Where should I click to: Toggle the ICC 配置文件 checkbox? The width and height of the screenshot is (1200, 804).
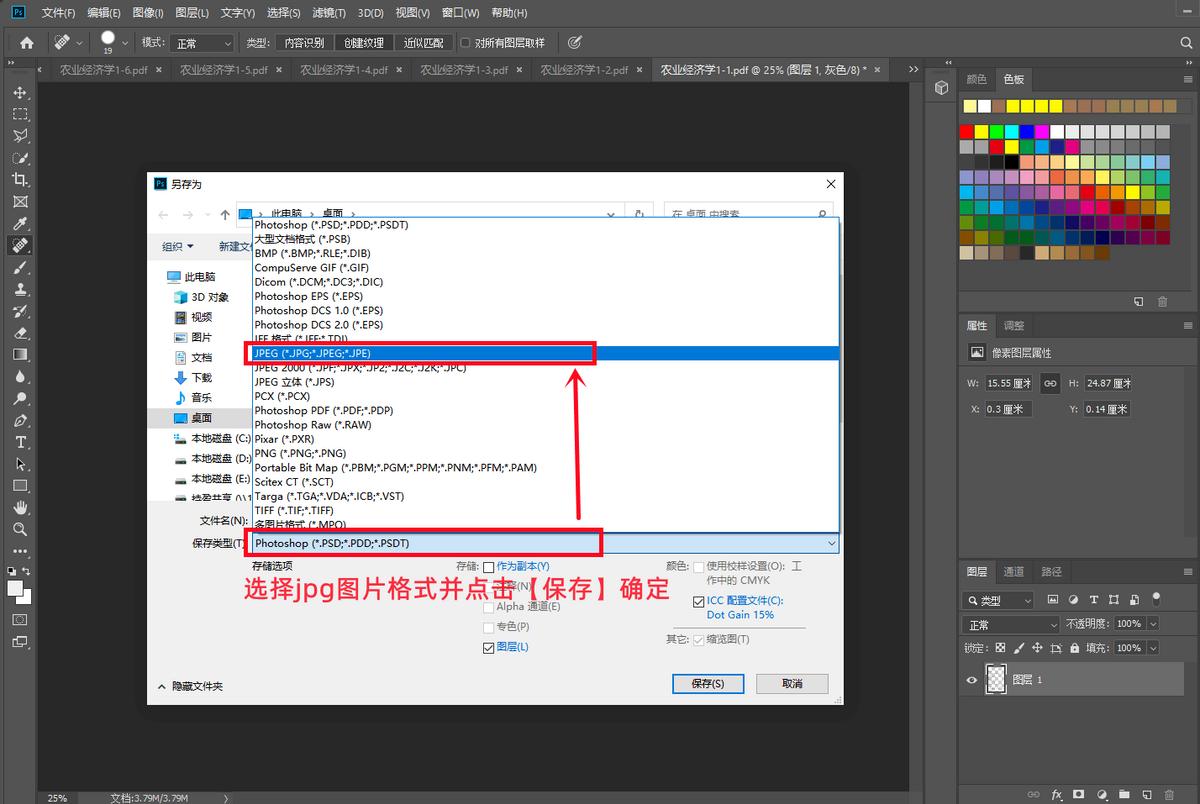[698, 601]
